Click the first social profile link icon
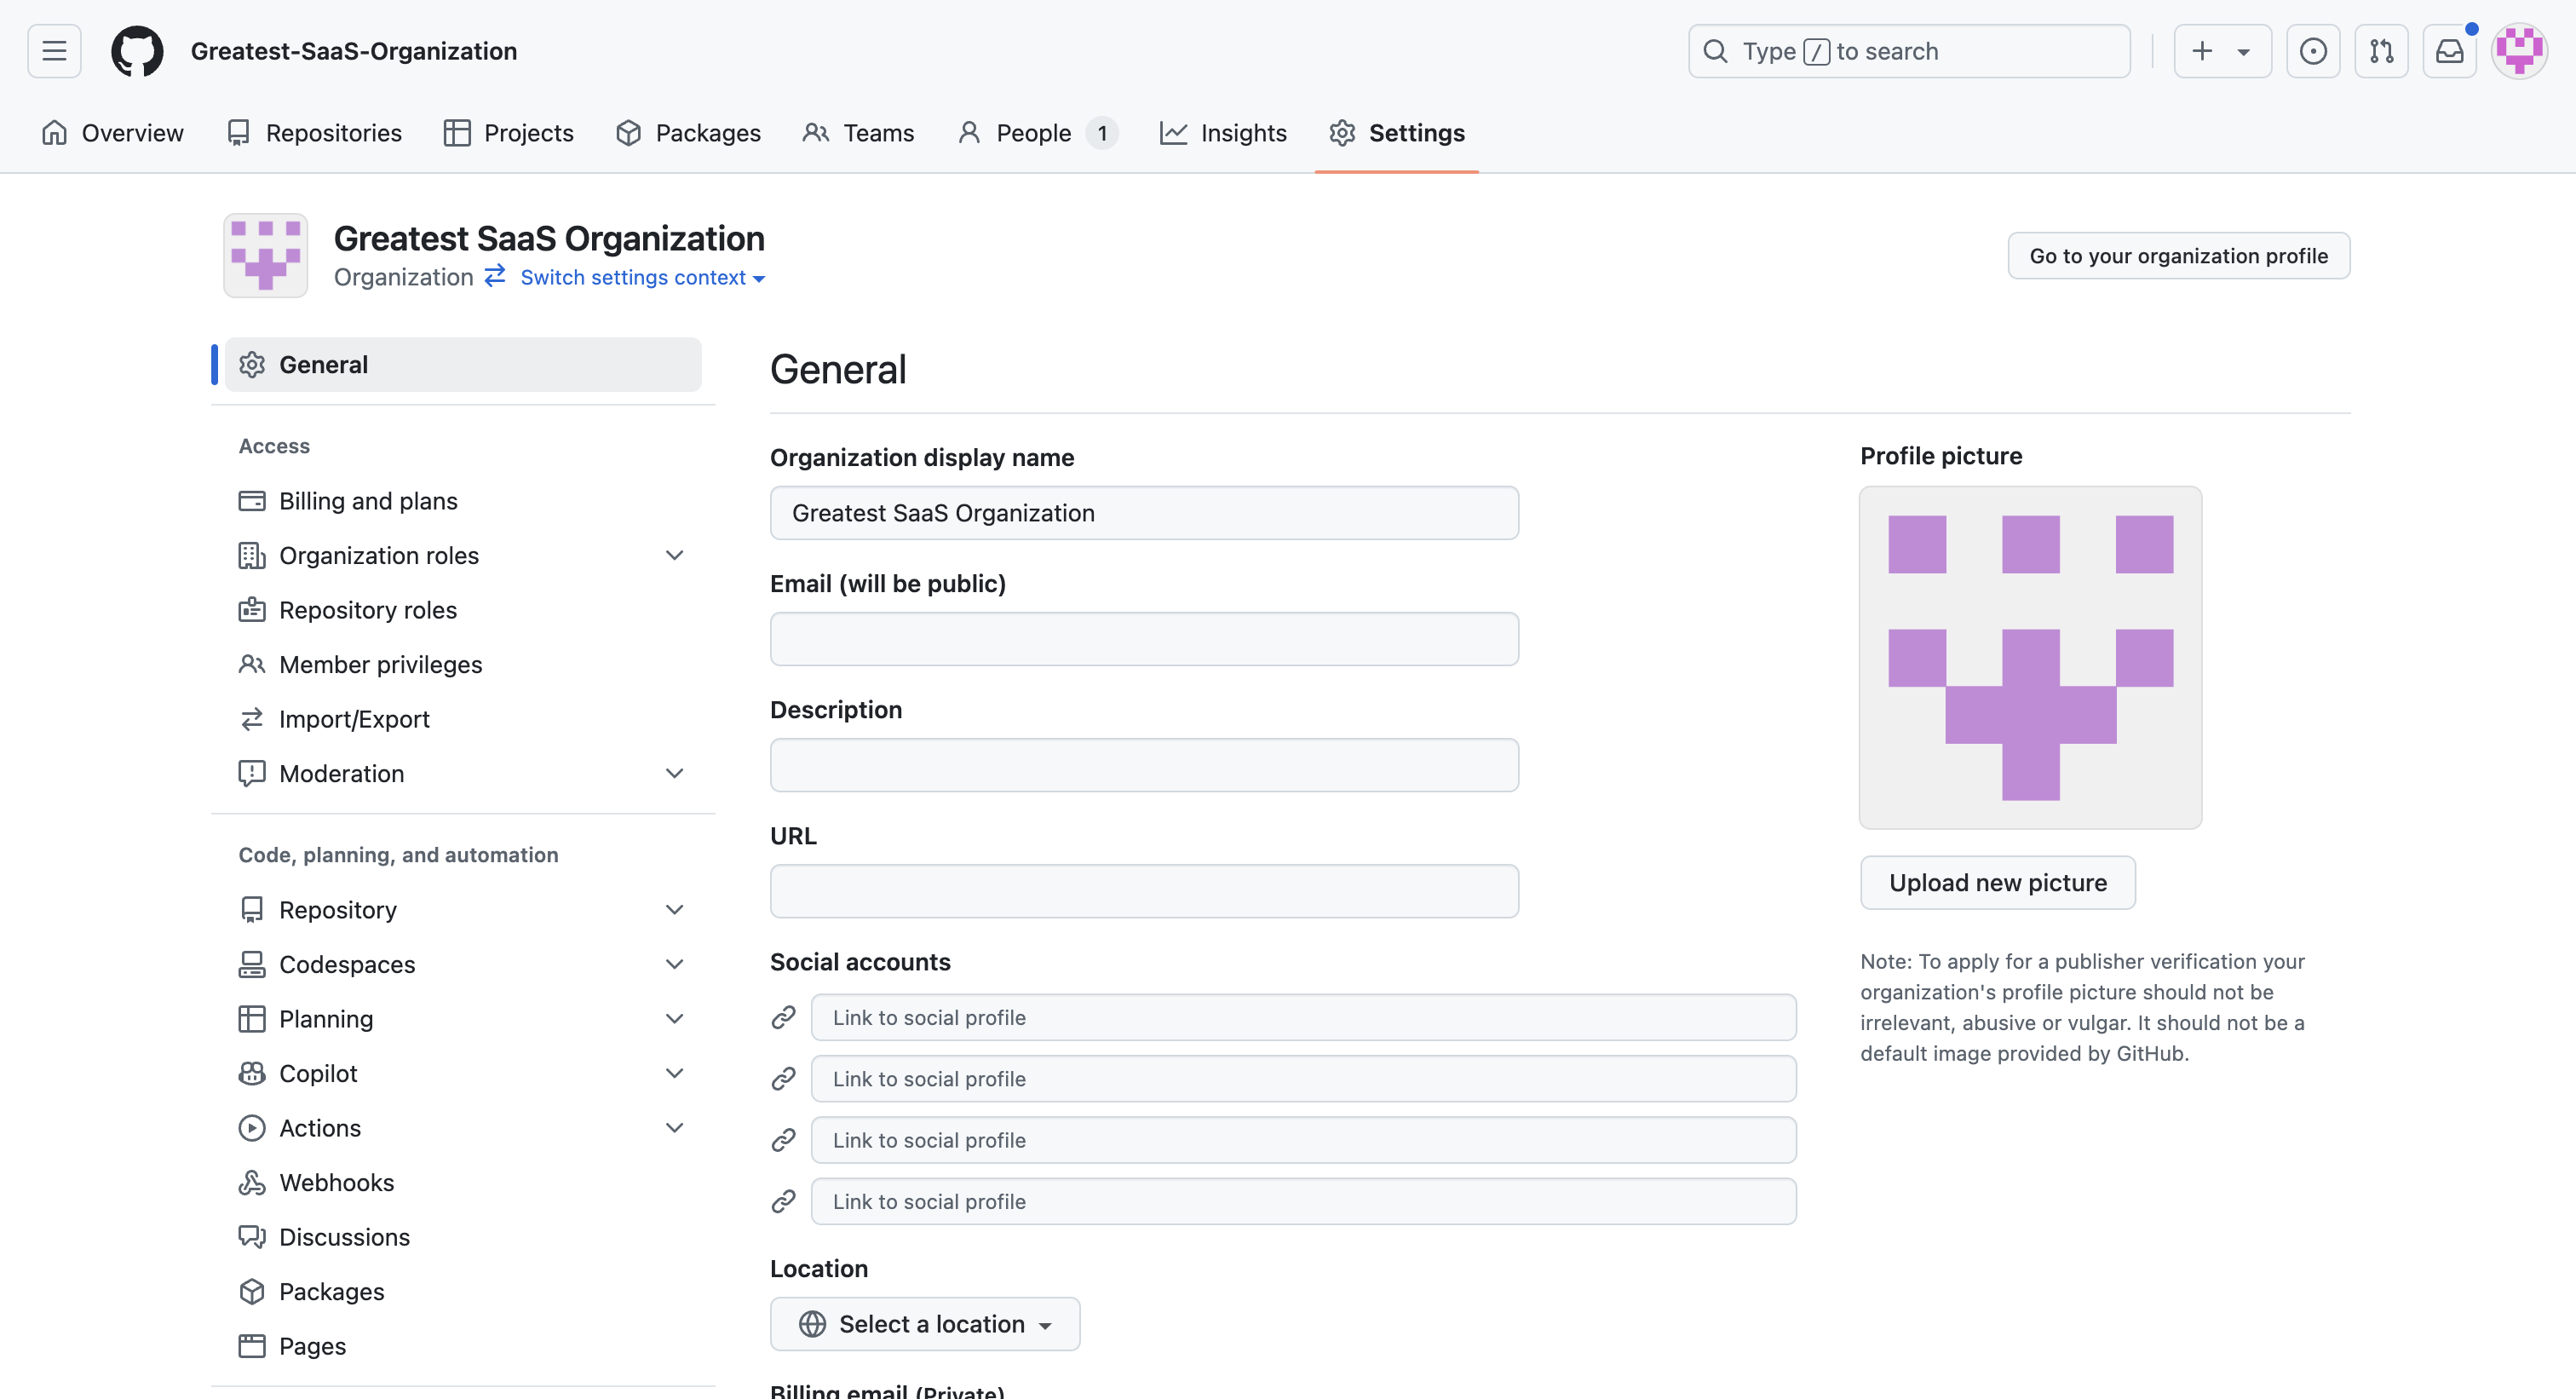This screenshot has width=2576, height=1399. [784, 1017]
